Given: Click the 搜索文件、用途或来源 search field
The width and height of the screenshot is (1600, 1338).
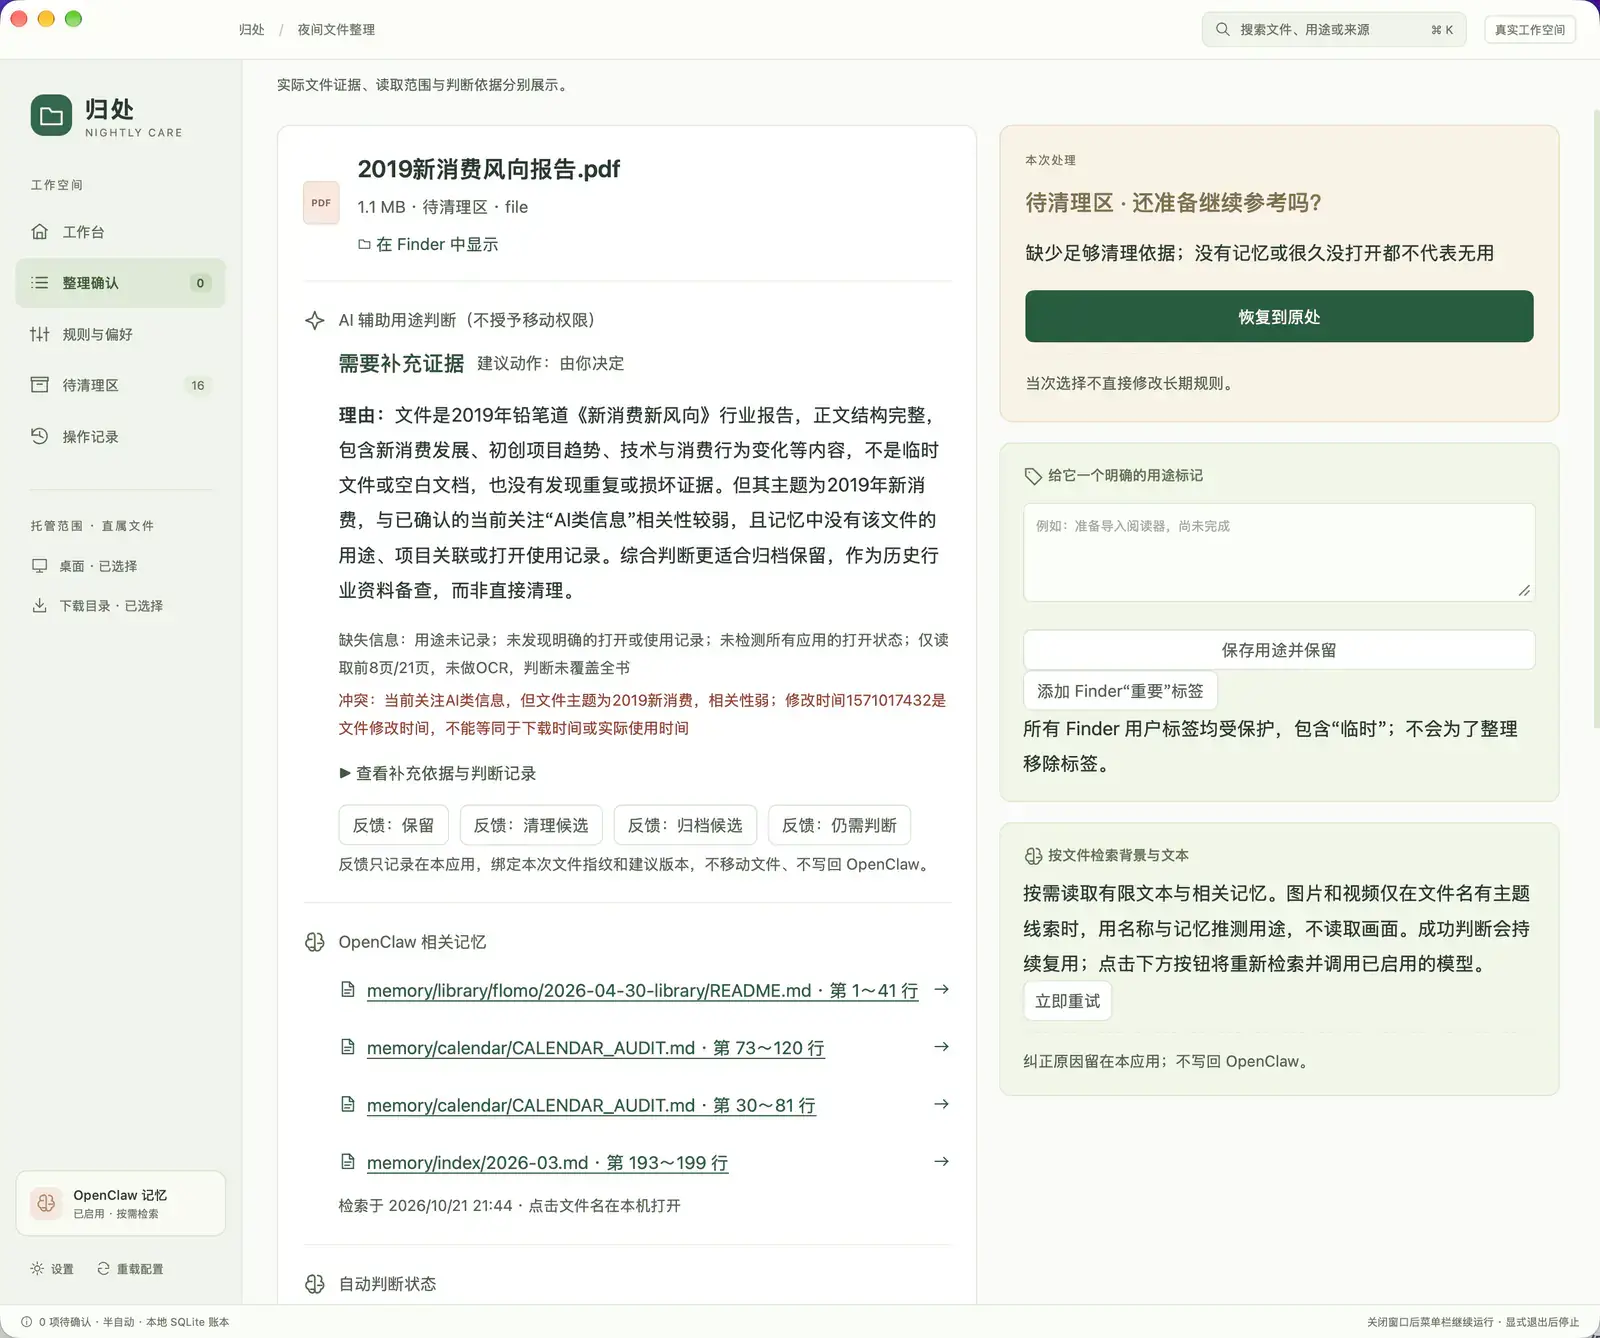Looking at the screenshot, I should click(x=1334, y=30).
